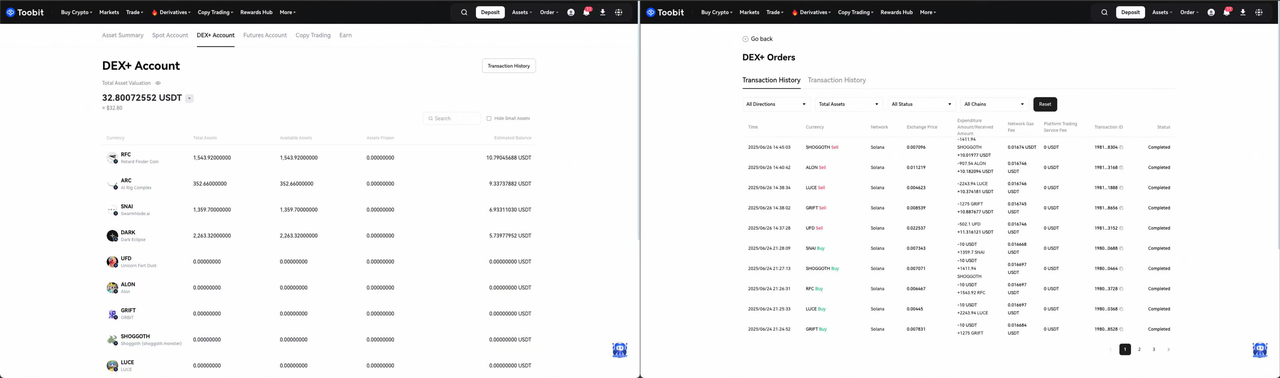
Task: Click the ARC AI Rig Complex icon
Action: [x=112, y=184]
